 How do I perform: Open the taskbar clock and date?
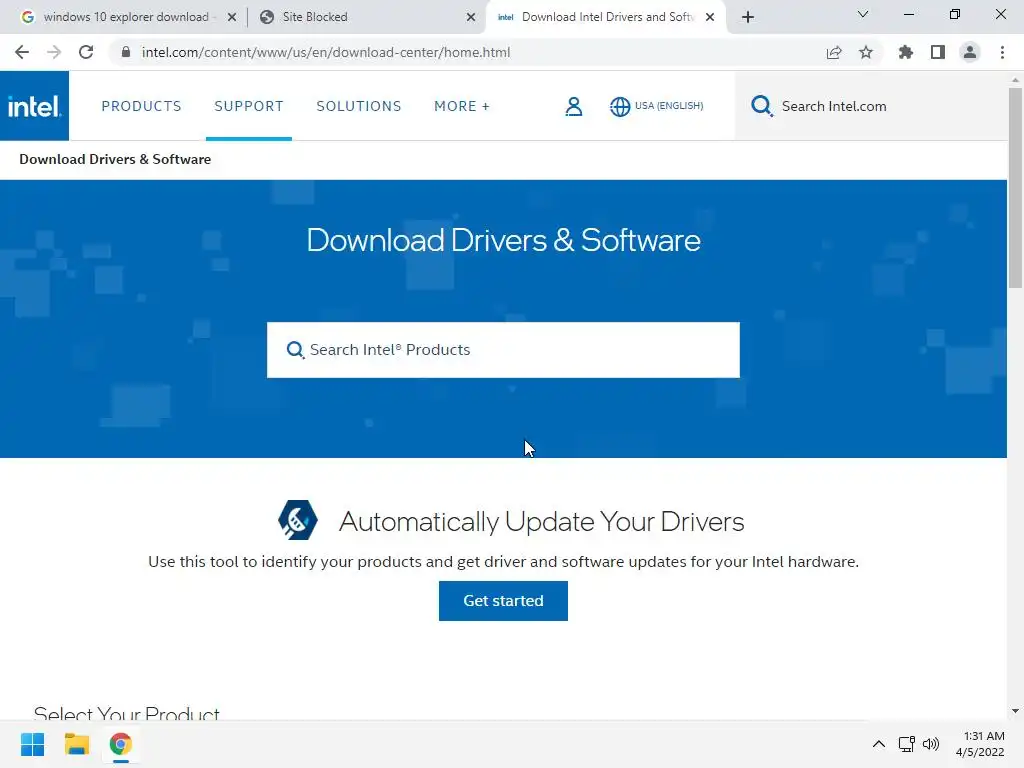980,744
